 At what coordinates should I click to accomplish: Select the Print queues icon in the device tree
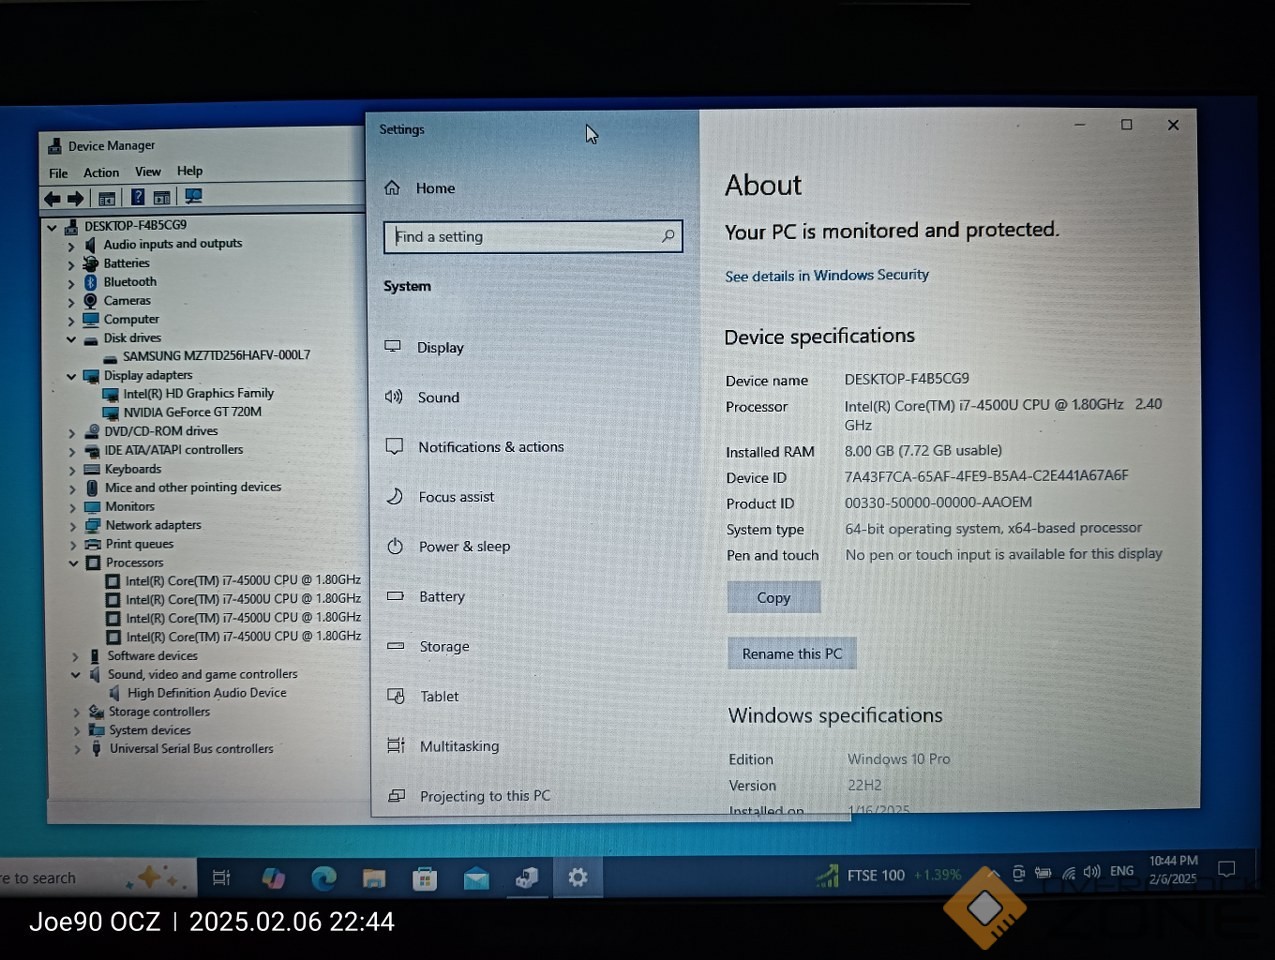click(x=92, y=544)
